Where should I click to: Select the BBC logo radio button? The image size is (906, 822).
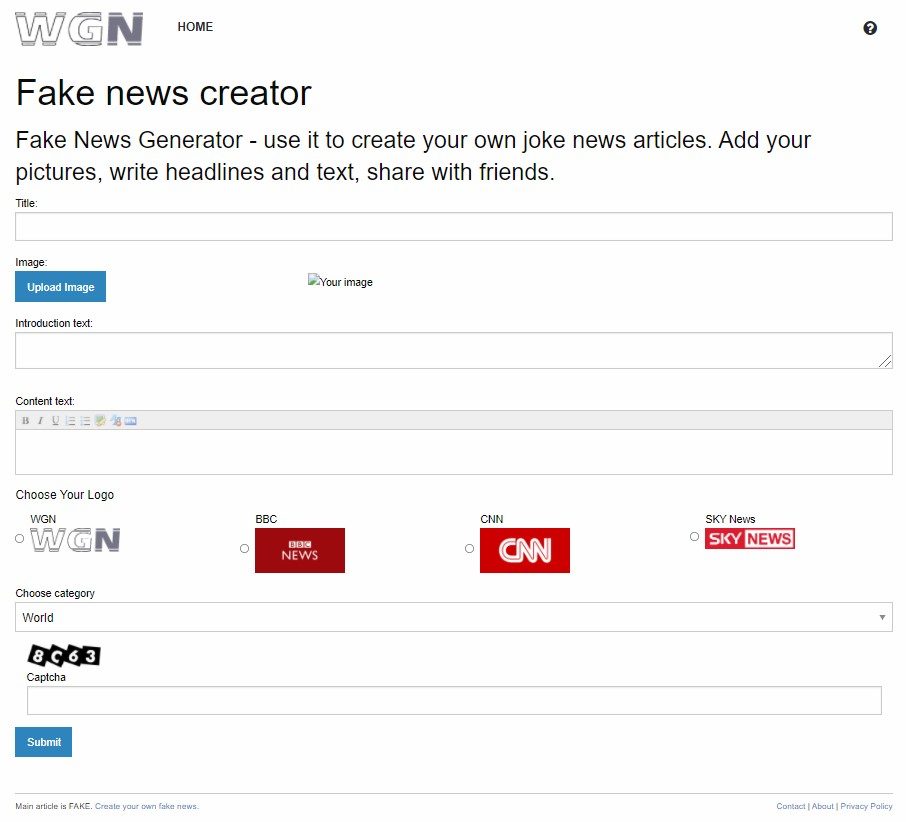244,548
